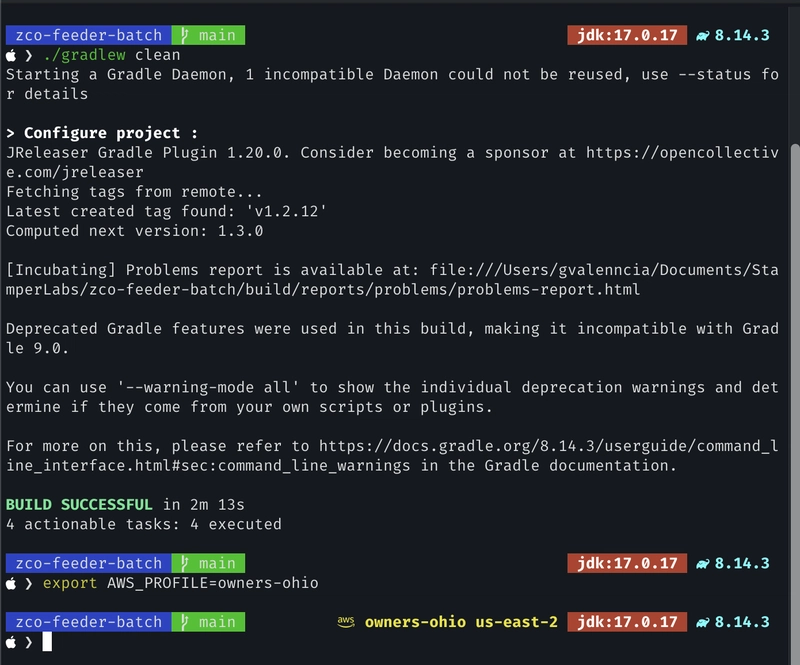Click the 'v1.2.12' tag text
The width and height of the screenshot is (800, 665).
click(294, 212)
